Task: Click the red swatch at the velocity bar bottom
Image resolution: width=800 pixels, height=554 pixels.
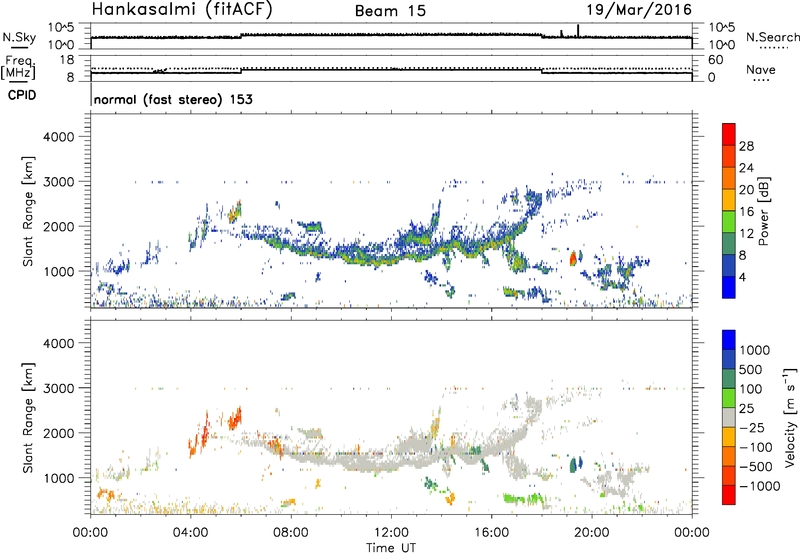Action: tap(729, 495)
